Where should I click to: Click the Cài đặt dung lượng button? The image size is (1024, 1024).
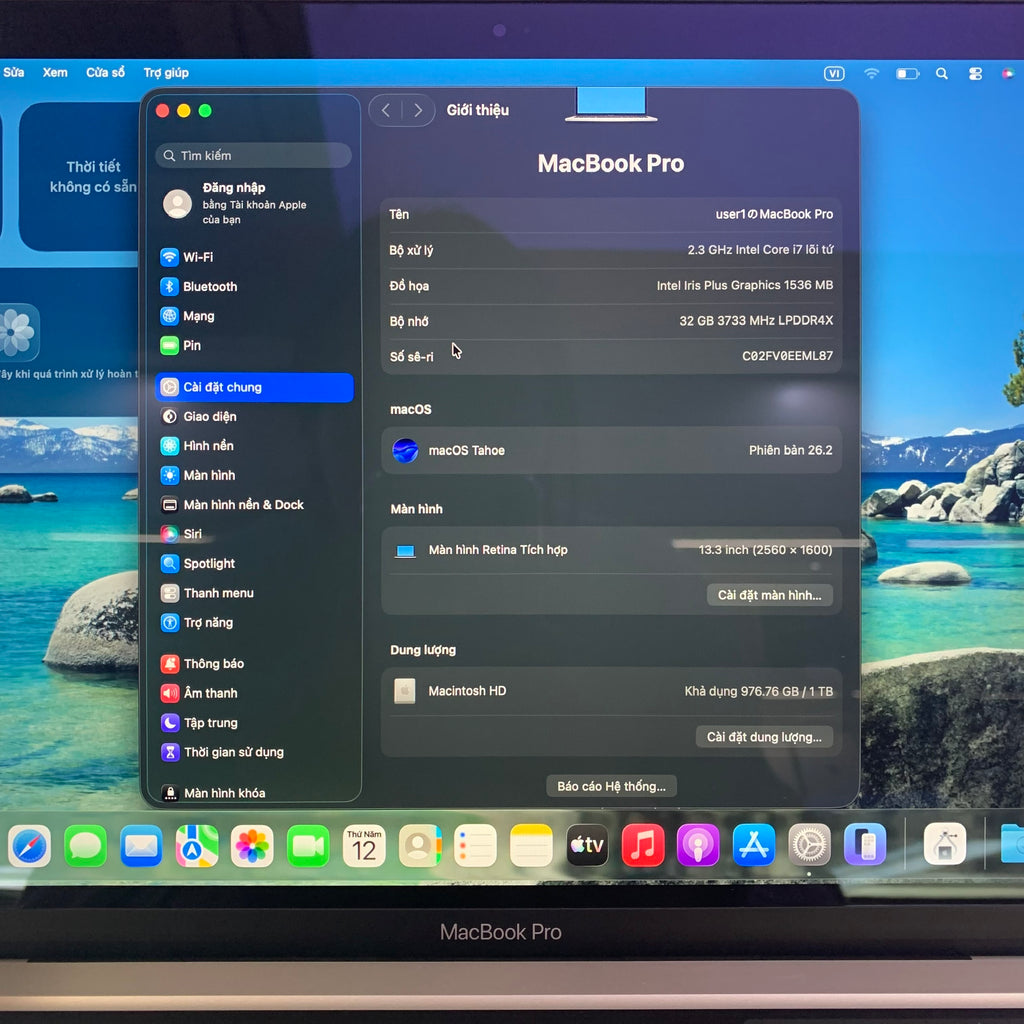[x=763, y=737]
